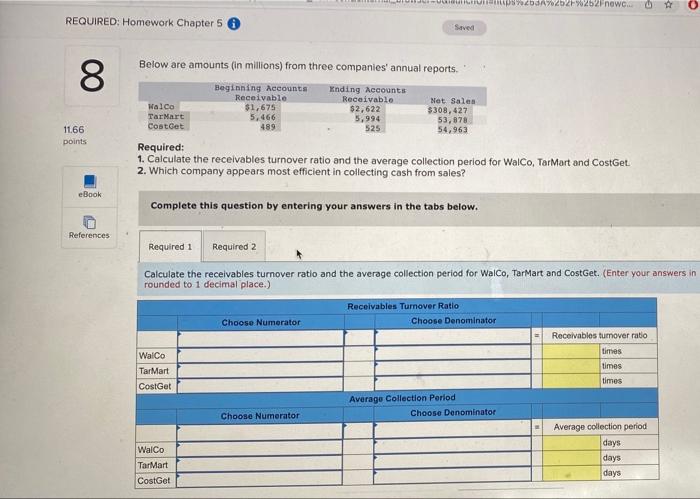Open CostGet collection period numerator dropdown
700x499 pixels.
point(260,479)
